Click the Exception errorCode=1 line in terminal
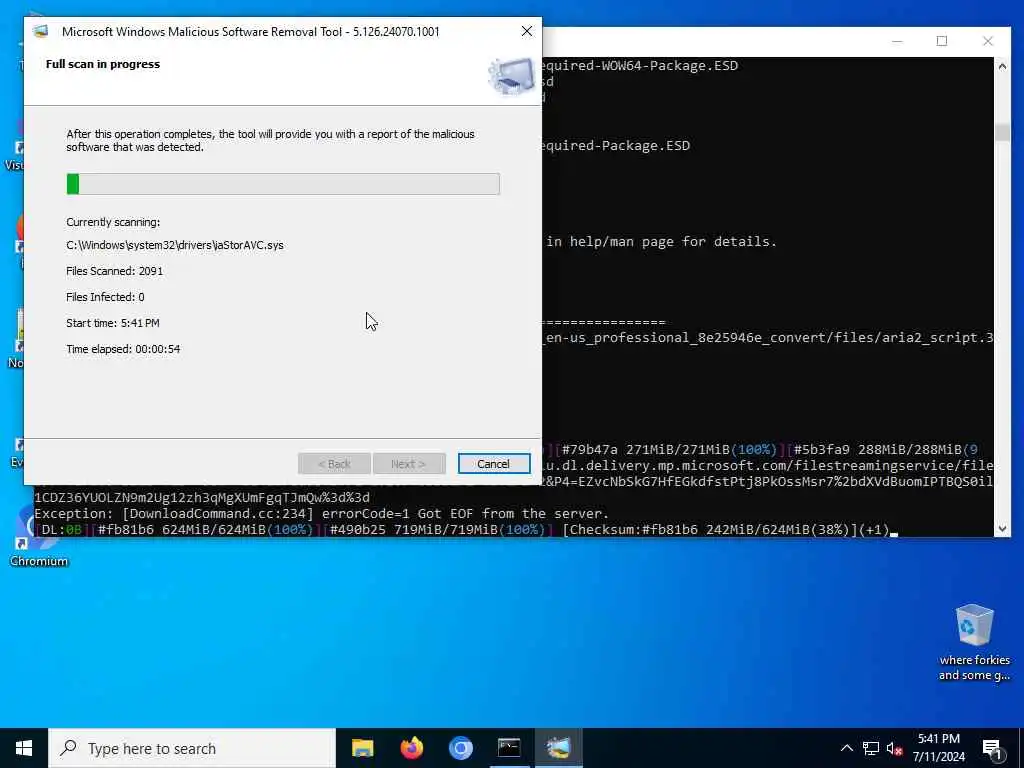Image resolution: width=1024 pixels, height=768 pixels. 321,514
